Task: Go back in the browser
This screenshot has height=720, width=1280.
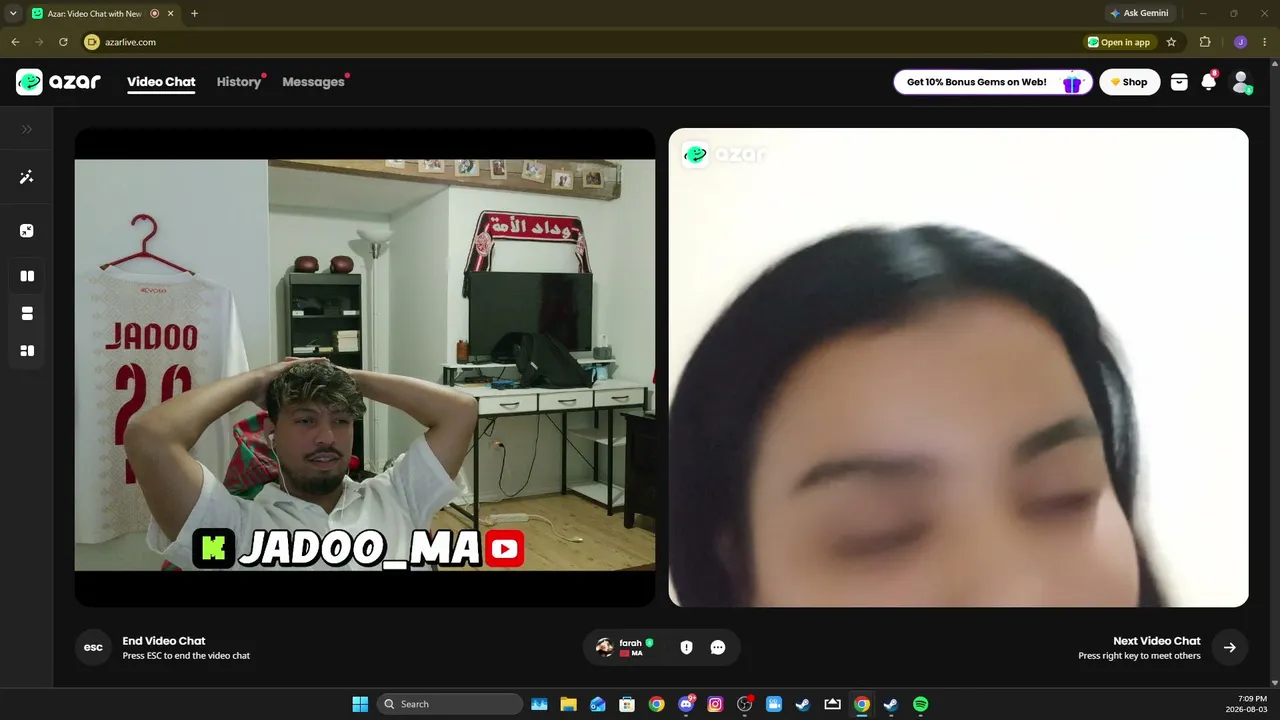Action: pyautogui.click(x=15, y=42)
